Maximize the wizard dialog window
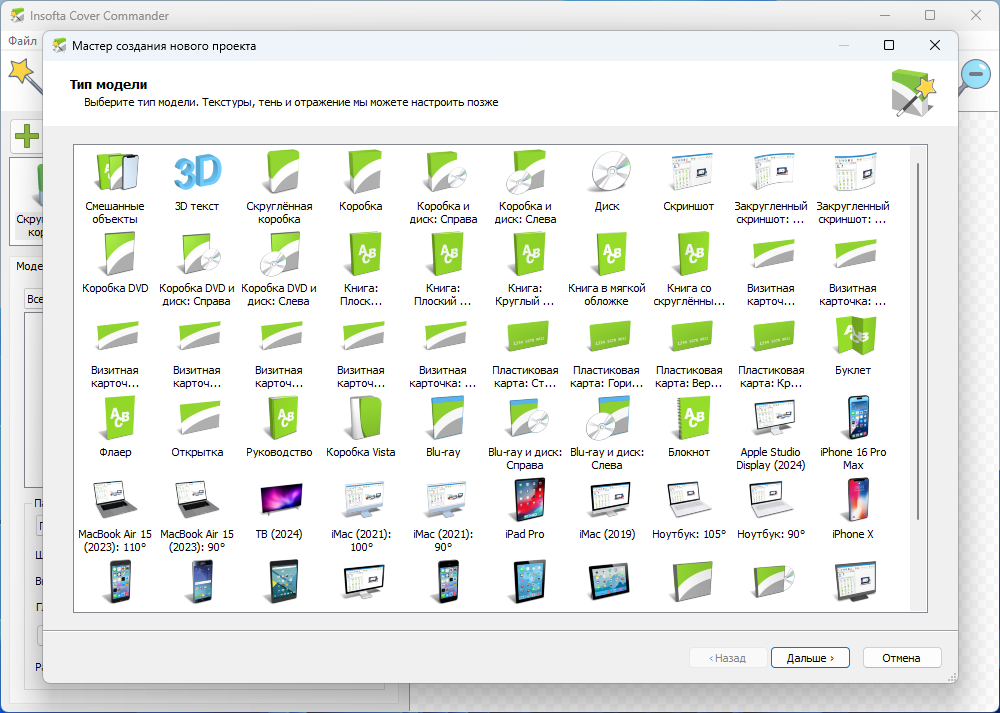 (x=889, y=45)
